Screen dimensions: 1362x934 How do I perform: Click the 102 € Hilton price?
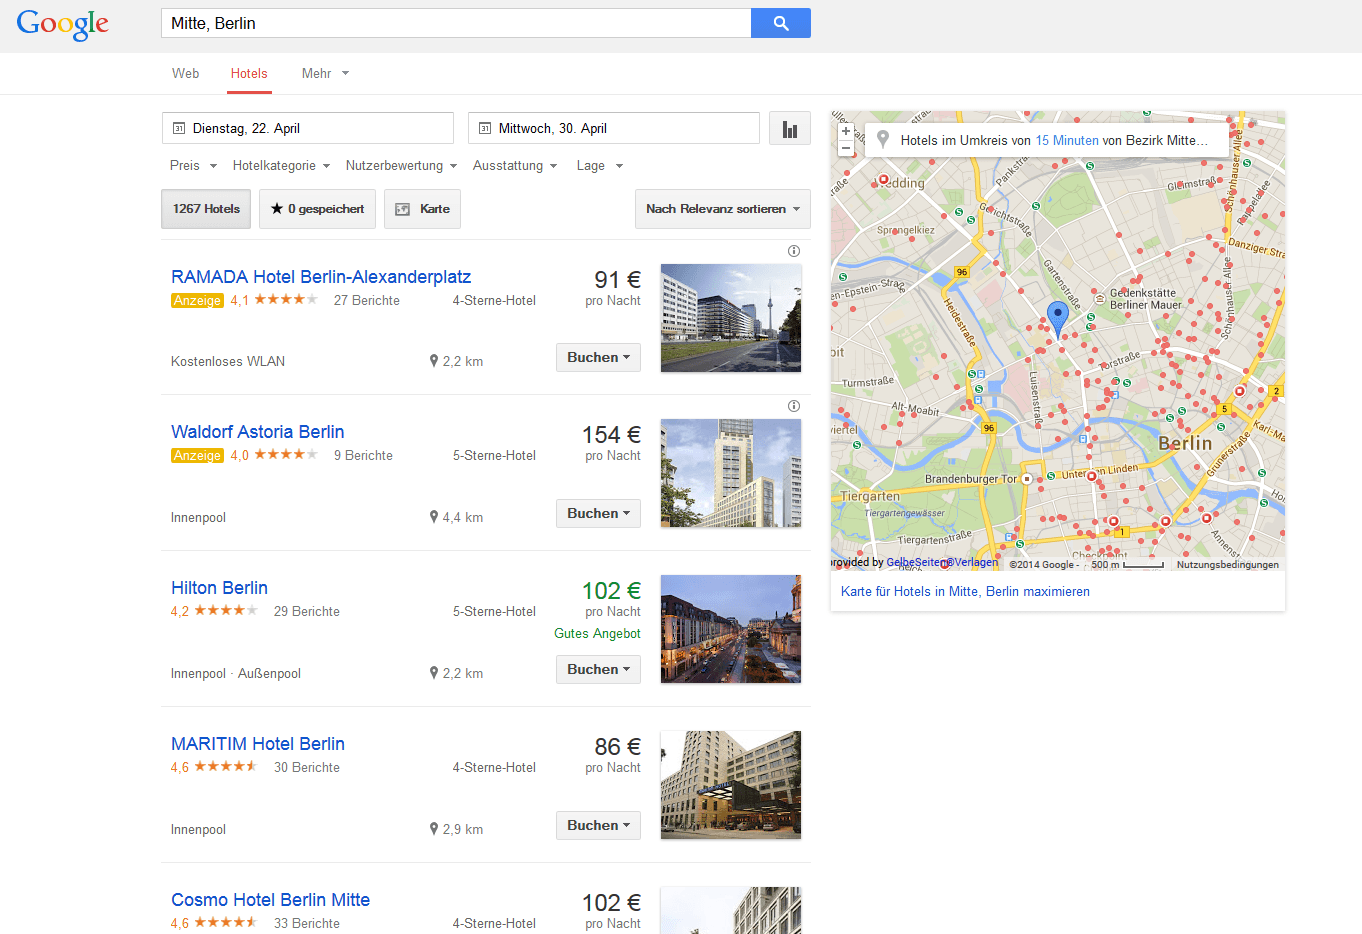(611, 591)
